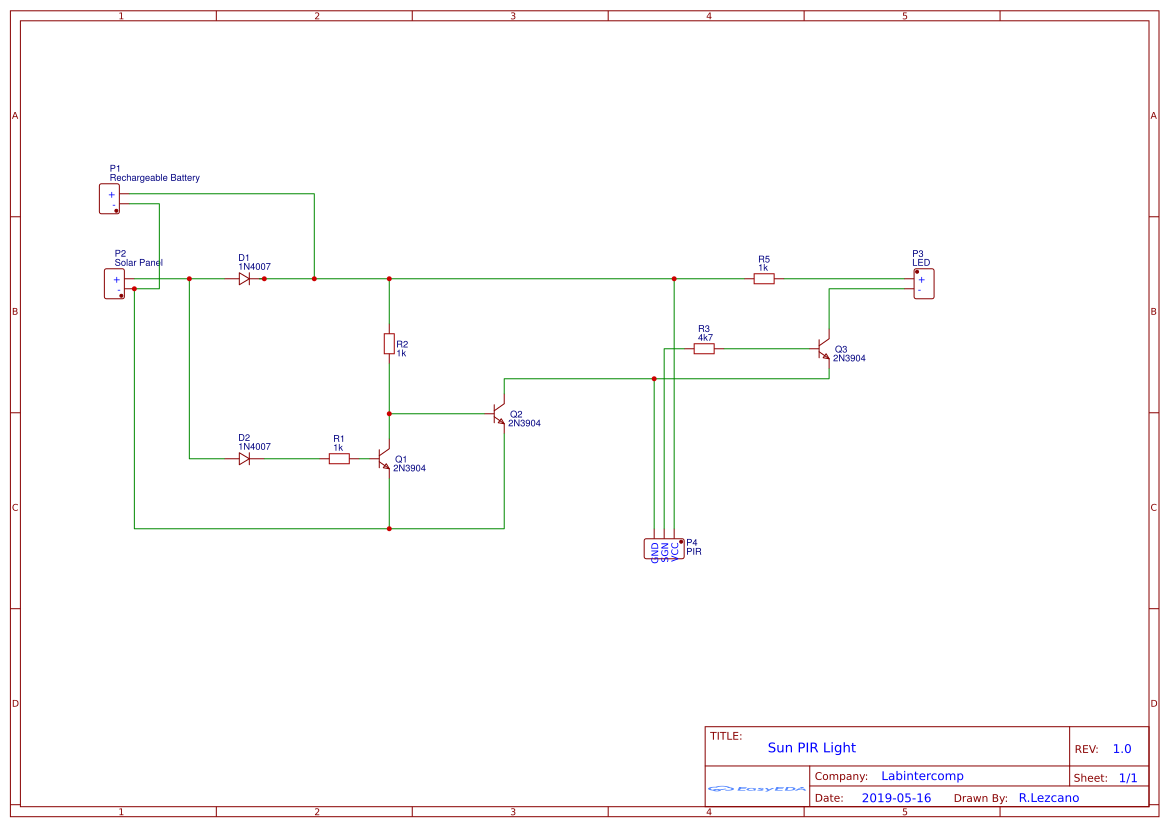Click the P2 Solar Panel connector
Viewport: 1169px width, 827px height.
[x=115, y=284]
